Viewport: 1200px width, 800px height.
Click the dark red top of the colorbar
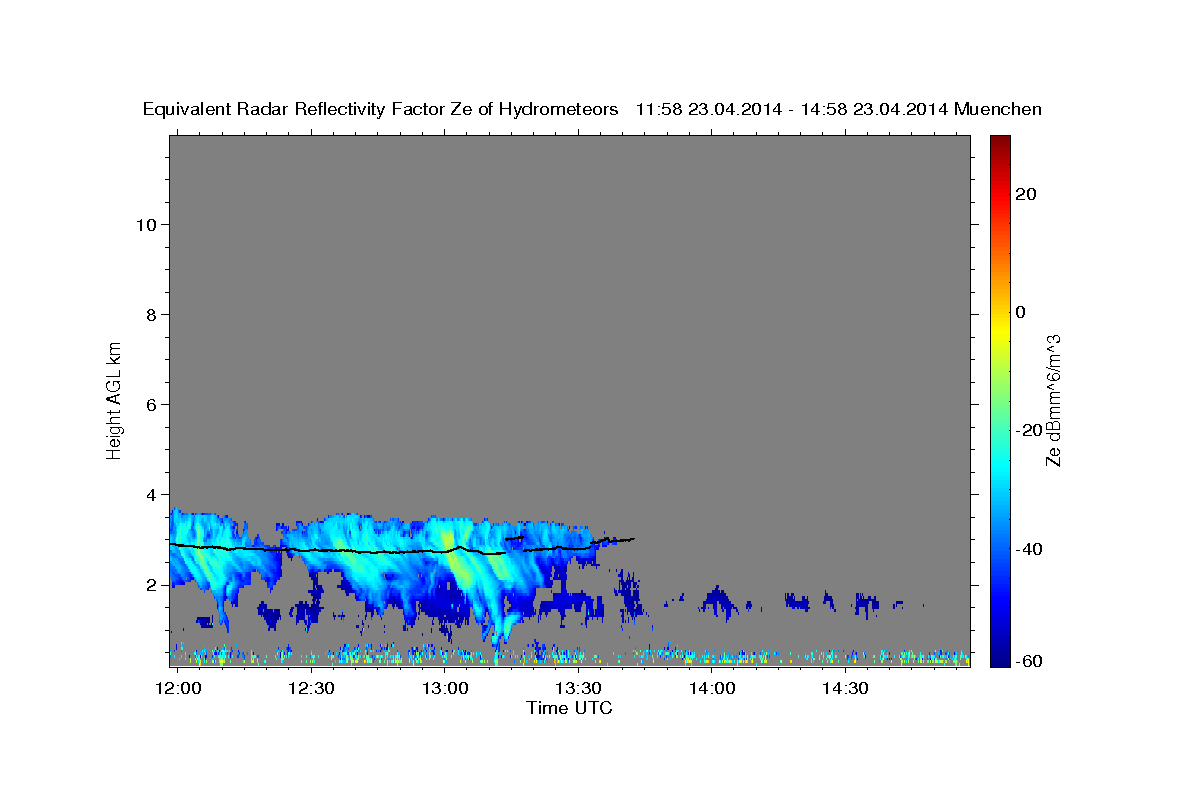coord(999,142)
